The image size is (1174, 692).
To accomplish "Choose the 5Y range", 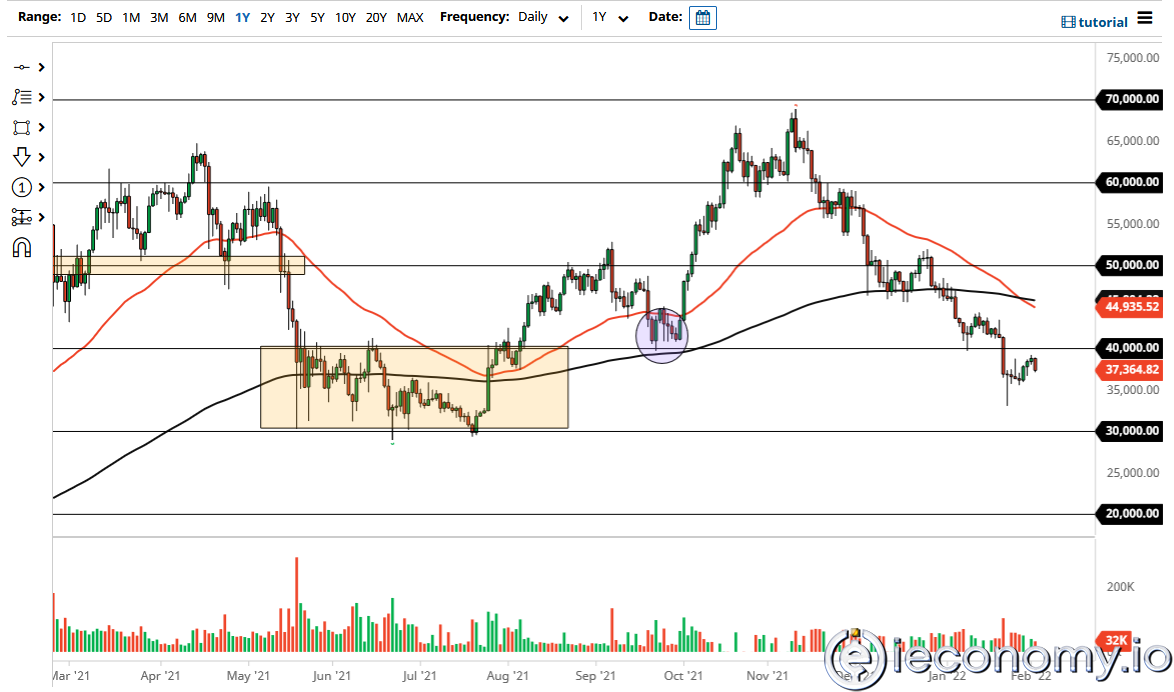I will point(317,18).
